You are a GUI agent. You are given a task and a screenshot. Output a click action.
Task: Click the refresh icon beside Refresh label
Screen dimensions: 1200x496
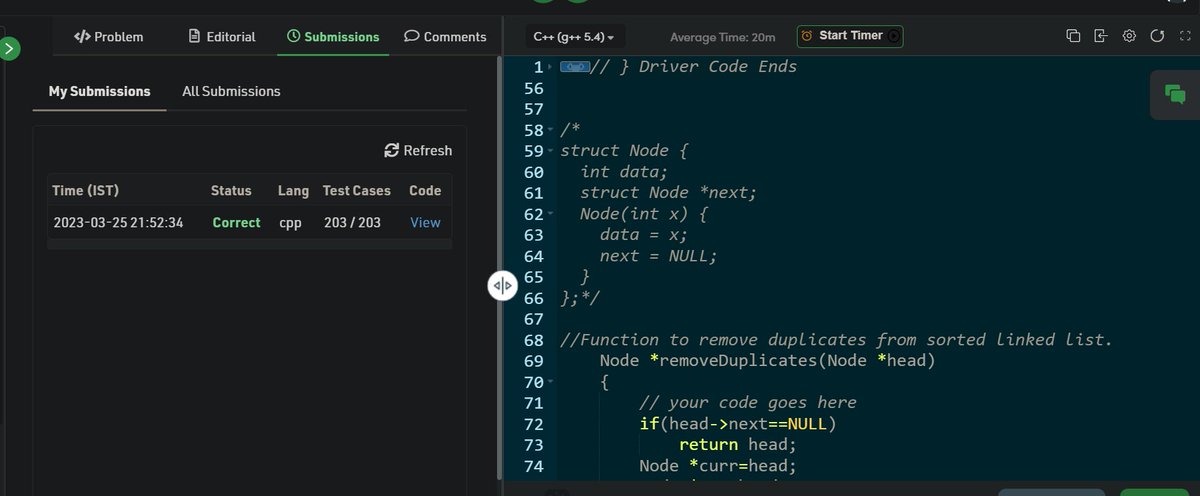click(x=392, y=150)
